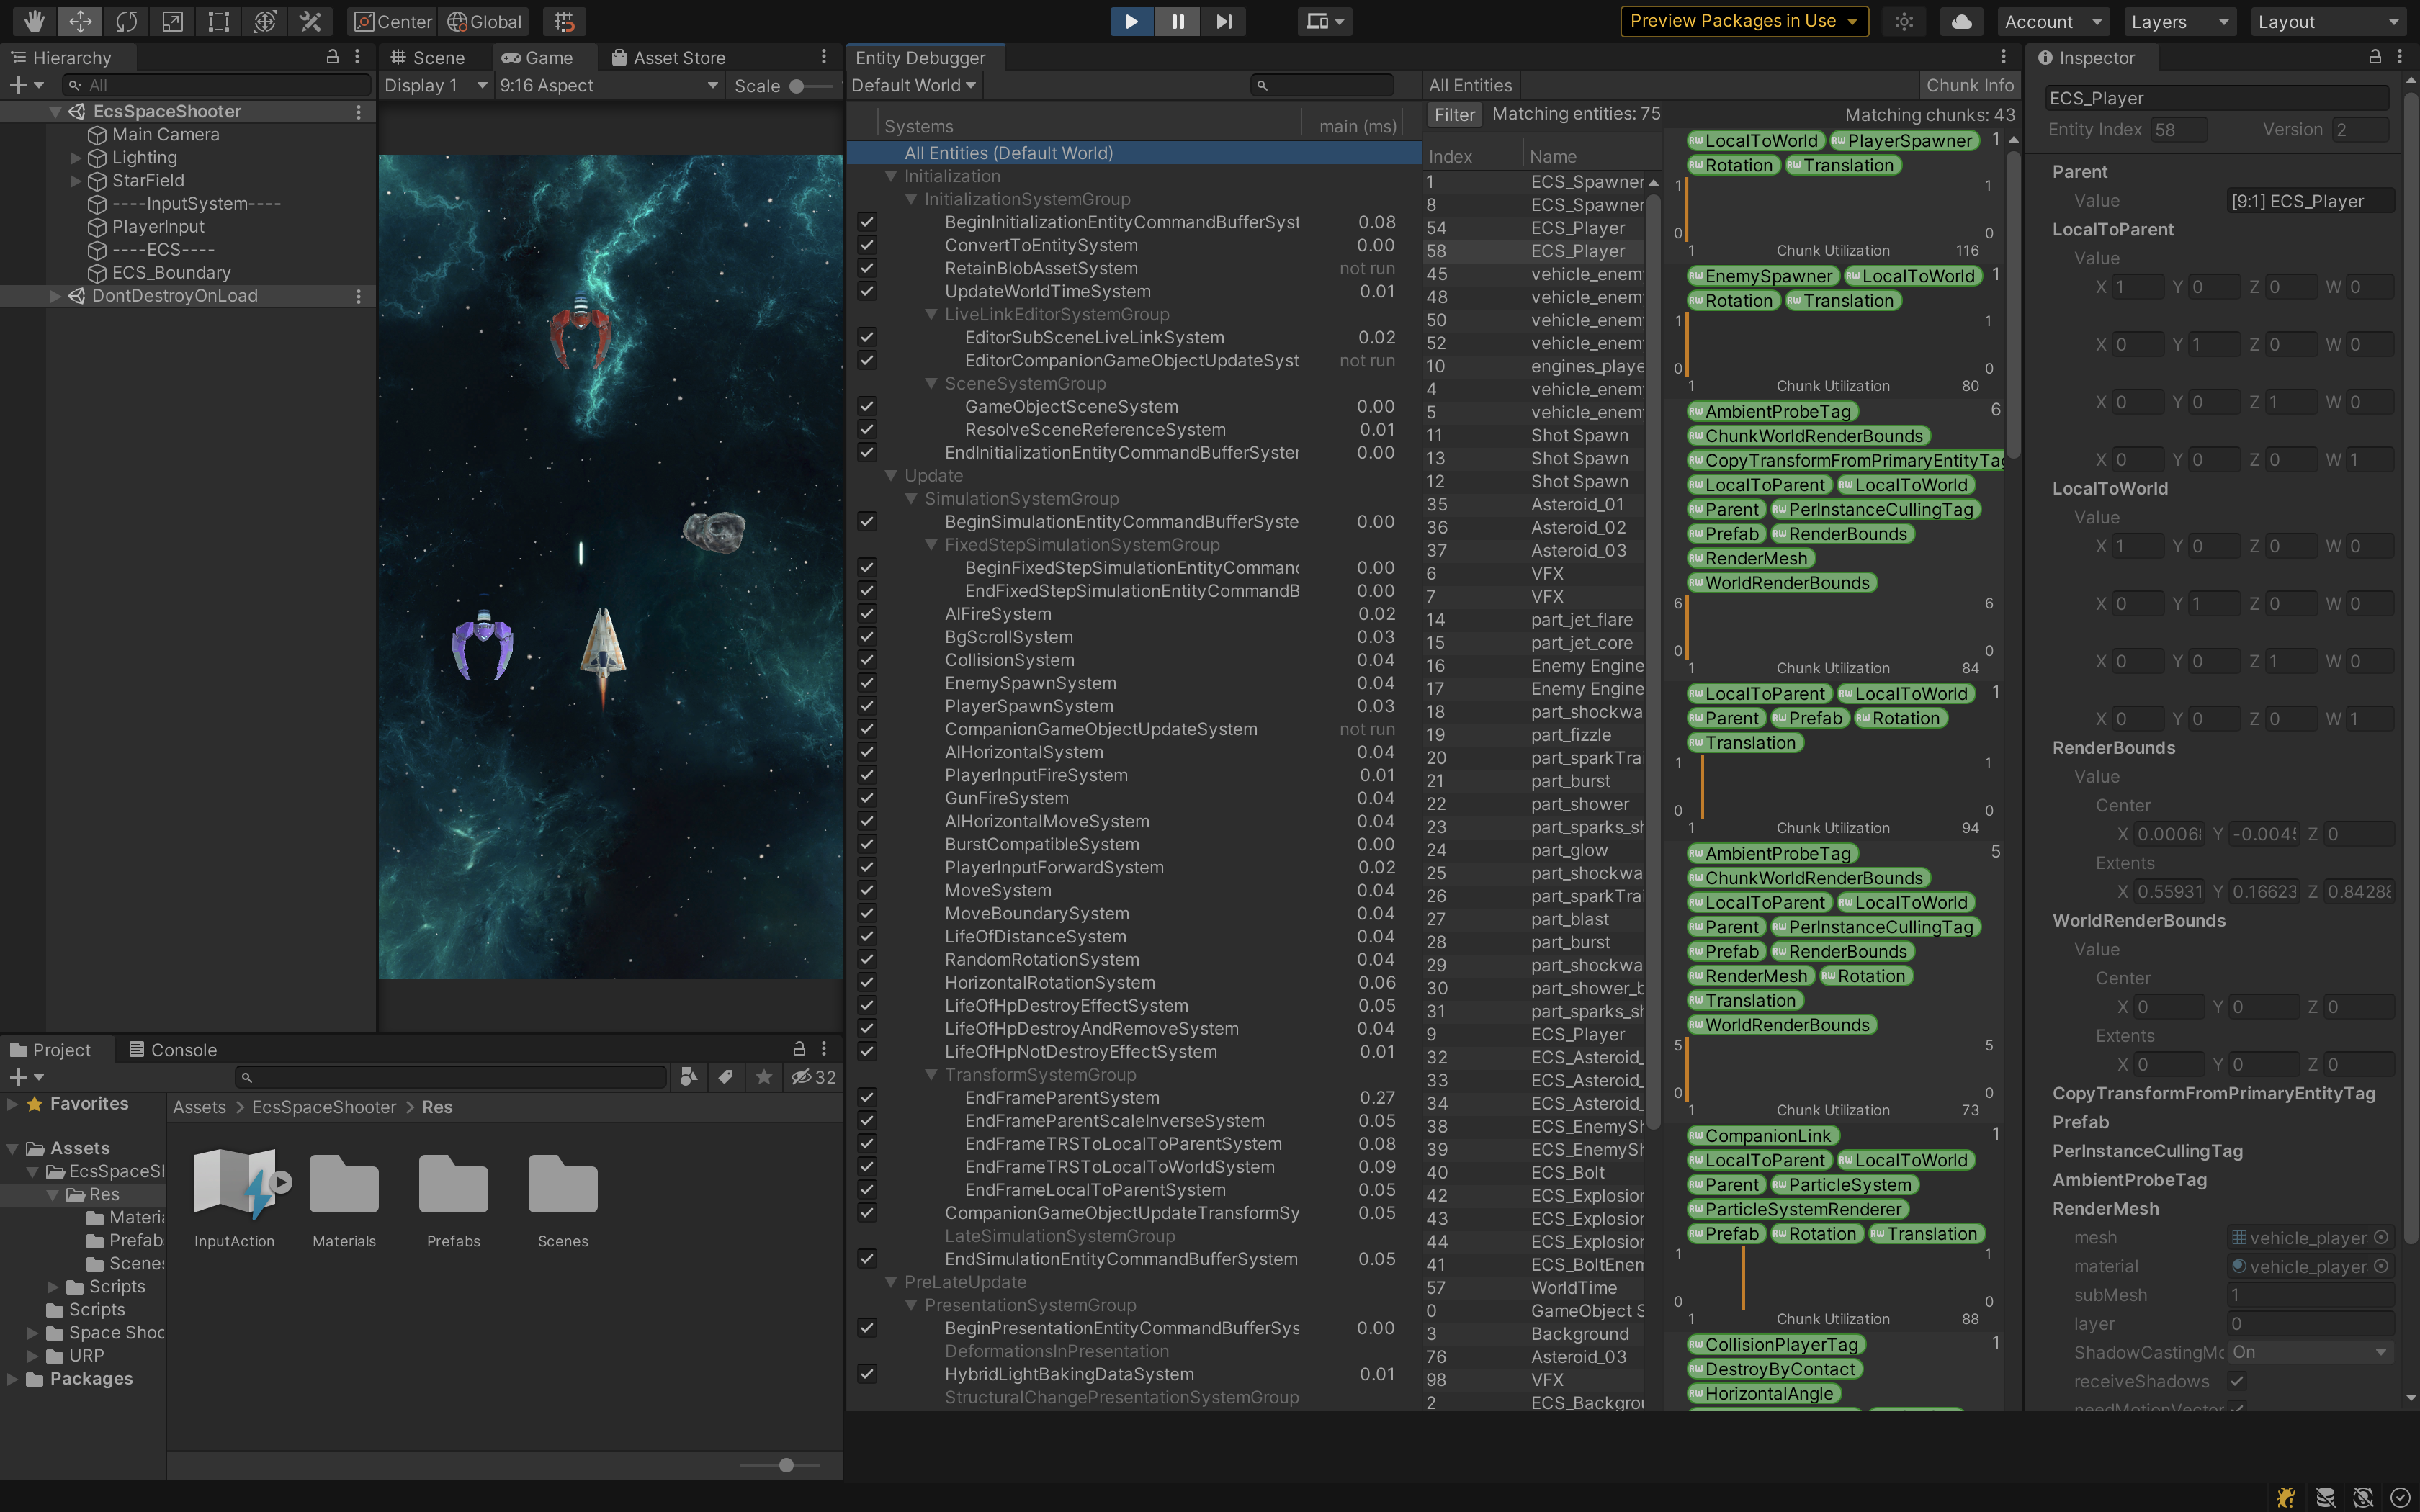The image size is (2420, 1512).
Task: Toggle the receiveShadows checkbox
Action: pos(2237,1381)
